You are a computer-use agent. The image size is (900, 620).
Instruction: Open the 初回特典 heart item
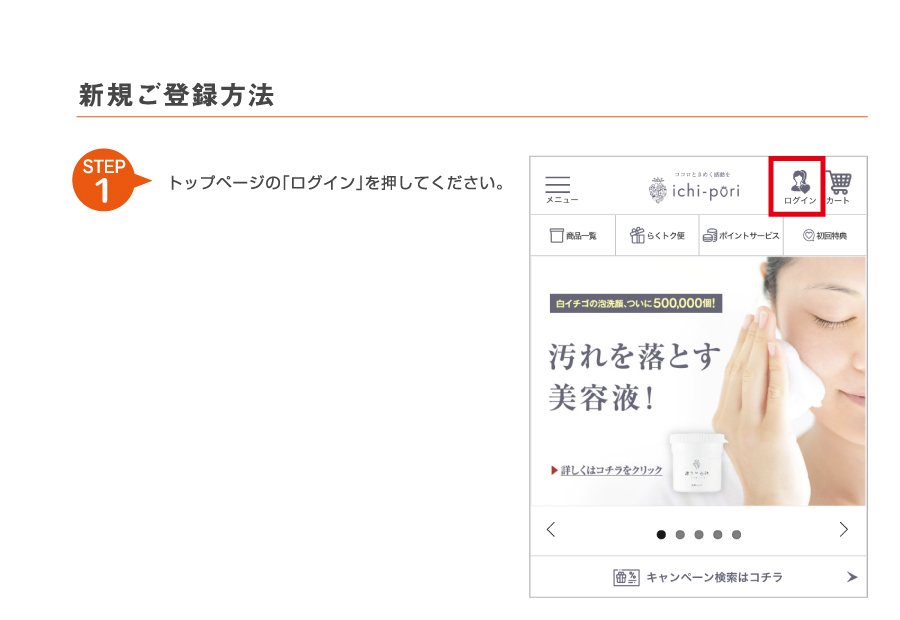(x=825, y=235)
